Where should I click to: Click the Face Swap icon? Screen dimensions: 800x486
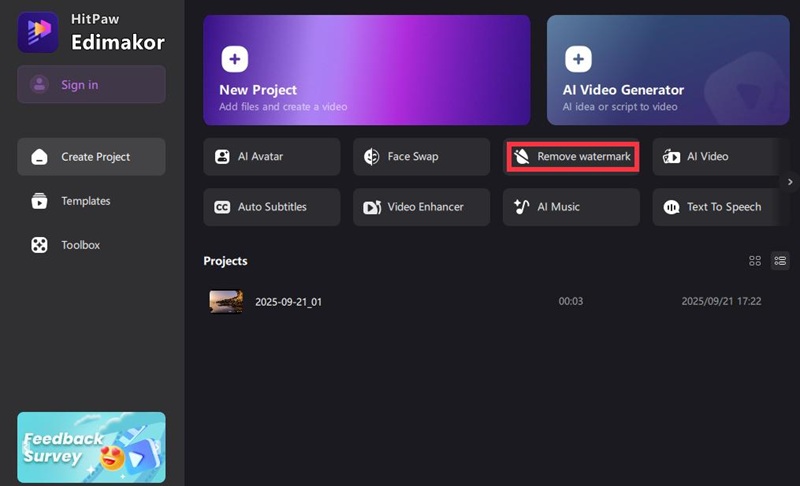(x=371, y=157)
